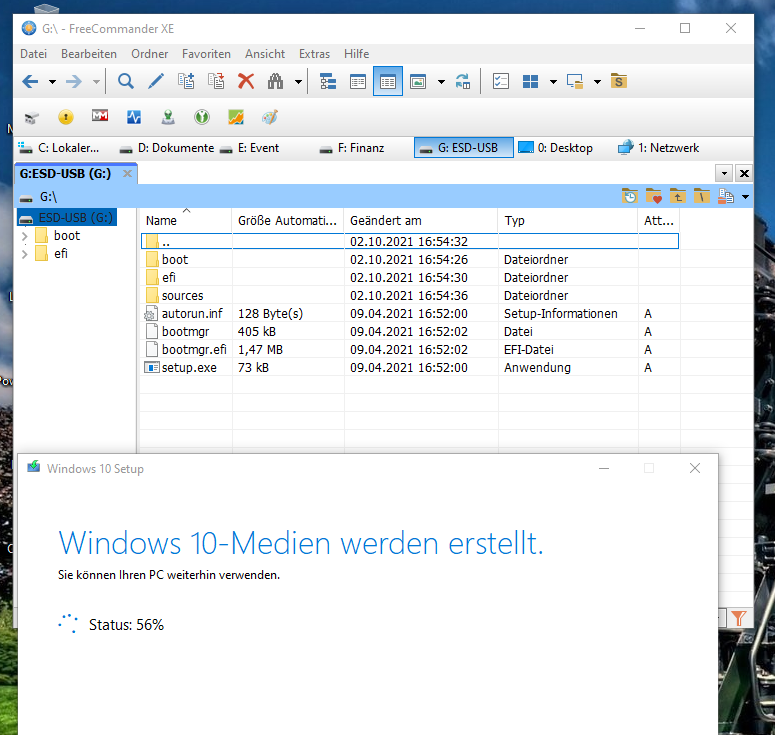Click the monitor-with-folder desktop snapshot icon
Viewport: 775px width, 735px height.
(575, 82)
